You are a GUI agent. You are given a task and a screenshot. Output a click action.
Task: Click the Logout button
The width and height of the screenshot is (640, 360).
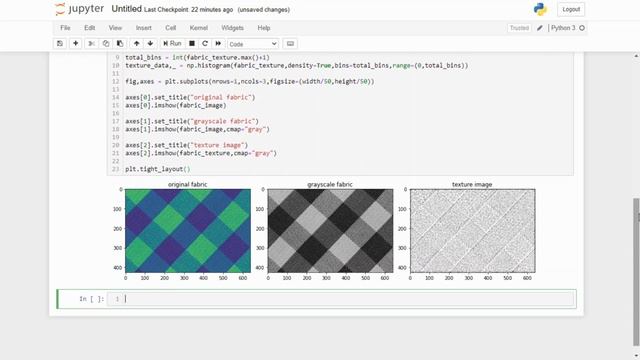[x=571, y=9]
